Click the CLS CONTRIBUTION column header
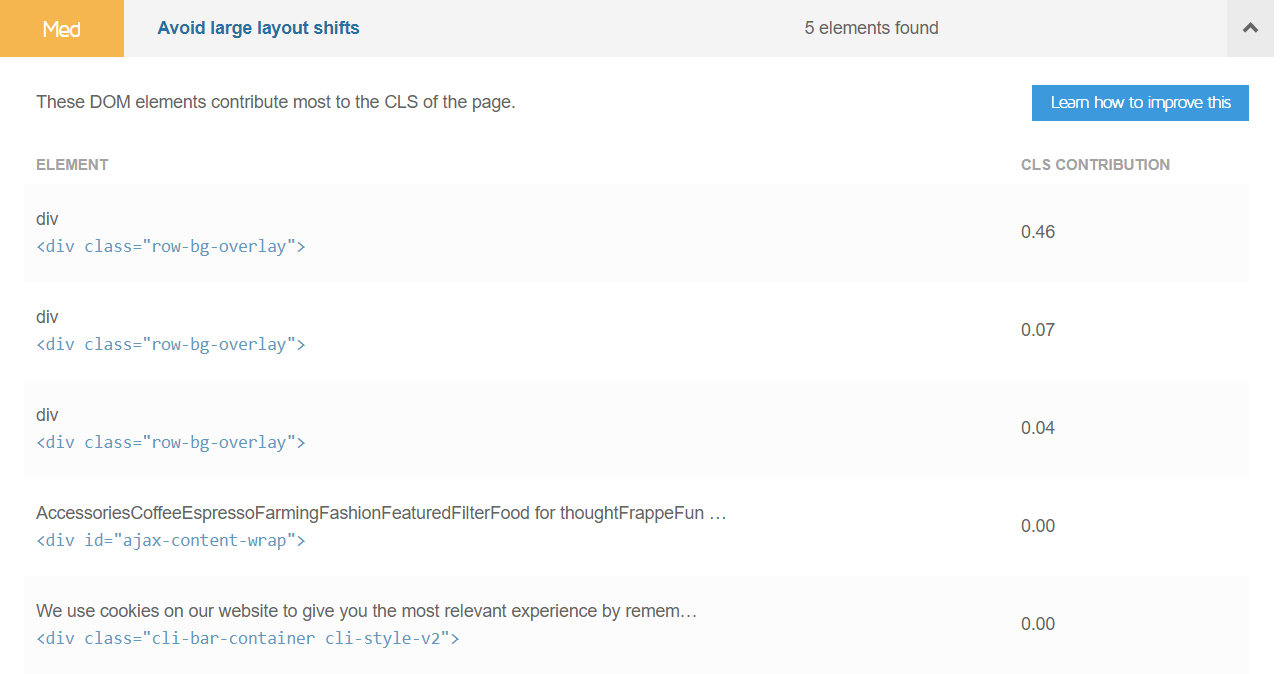The height and width of the screenshot is (674, 1283). [x=1095, y=165]
